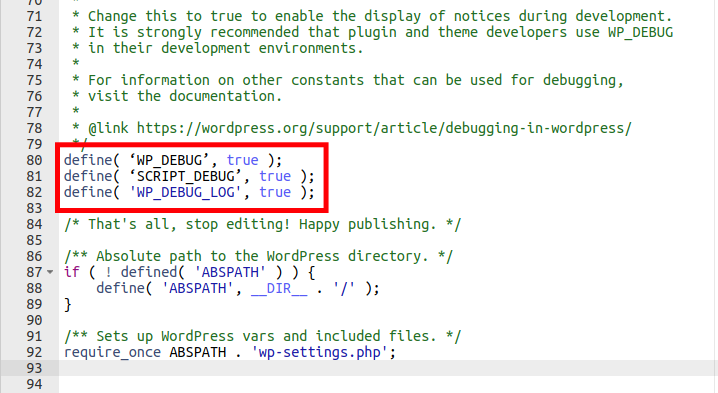The image size is (718, 393).
Task: Click the ‘WP_DEBUG’ constant name on line 80
Action: 169,160
